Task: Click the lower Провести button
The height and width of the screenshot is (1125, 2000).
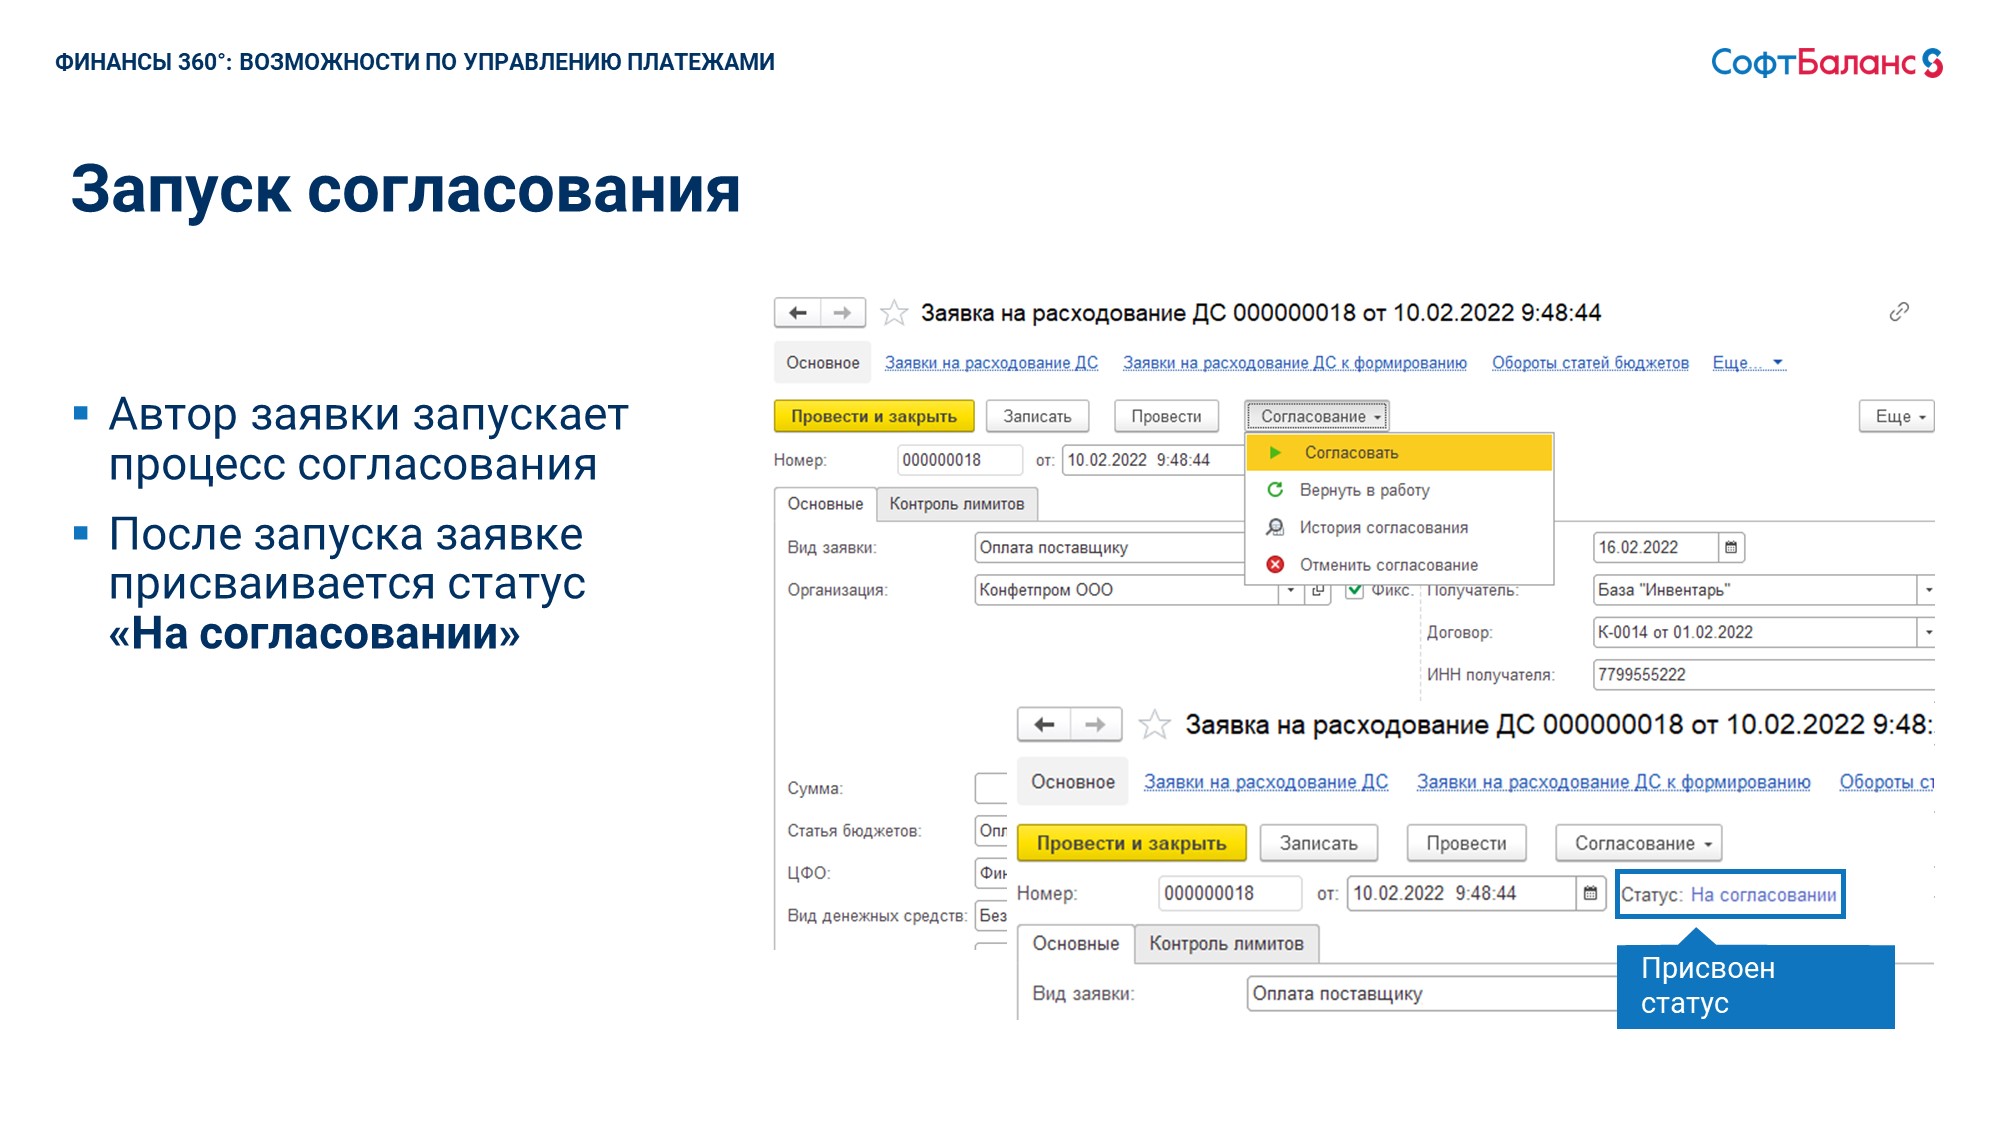Action: coord(1466,843)
